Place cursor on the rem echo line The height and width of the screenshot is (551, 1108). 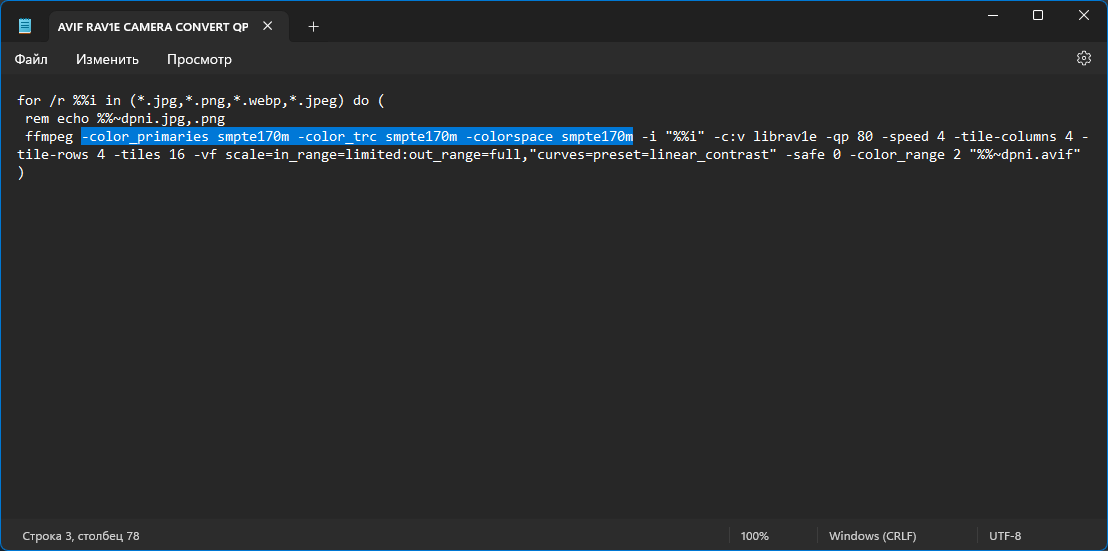point(124,118)
